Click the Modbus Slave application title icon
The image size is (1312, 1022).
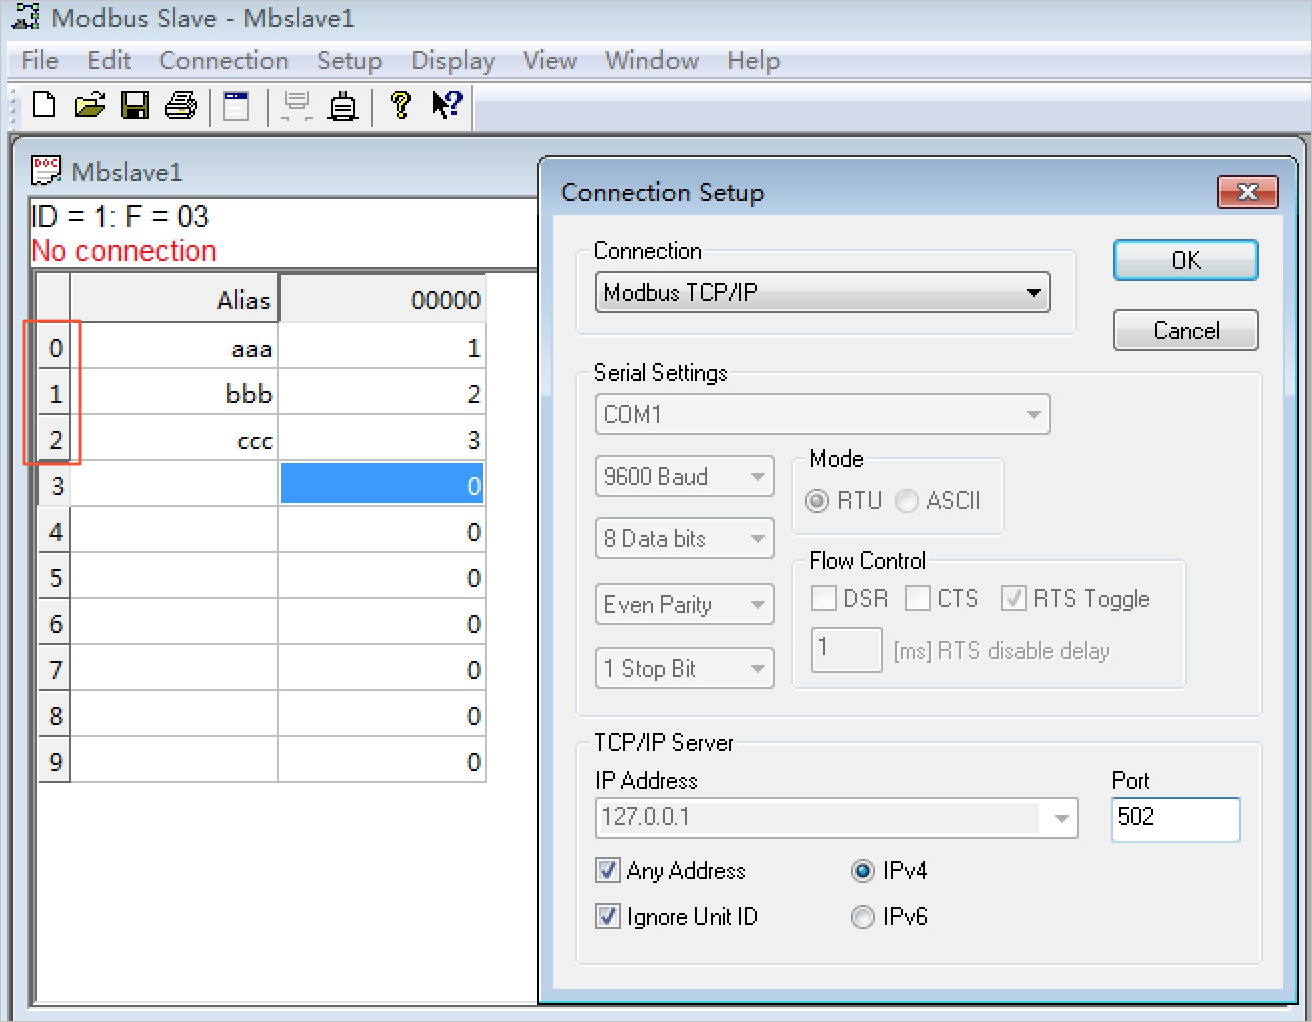pyautogui.click(x=25, y=17)
